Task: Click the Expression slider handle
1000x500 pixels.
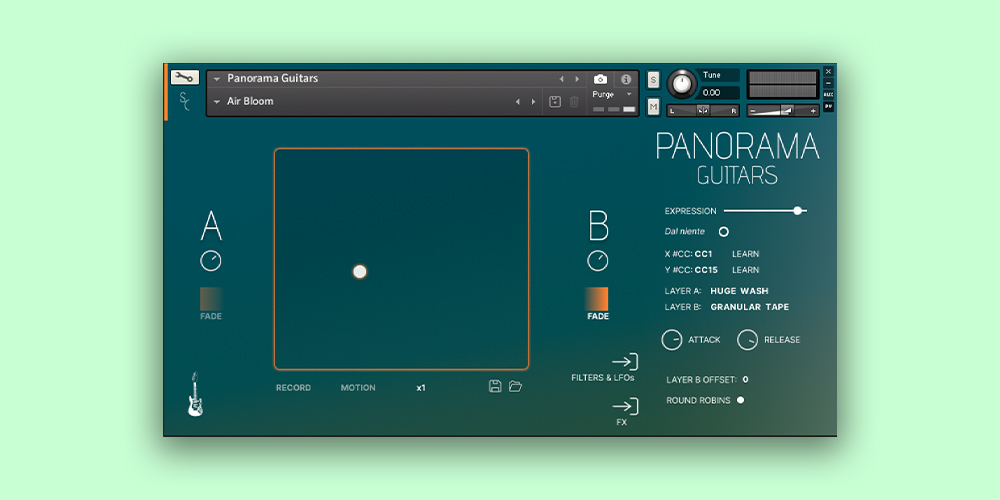Action: click(x=797, y=211)
